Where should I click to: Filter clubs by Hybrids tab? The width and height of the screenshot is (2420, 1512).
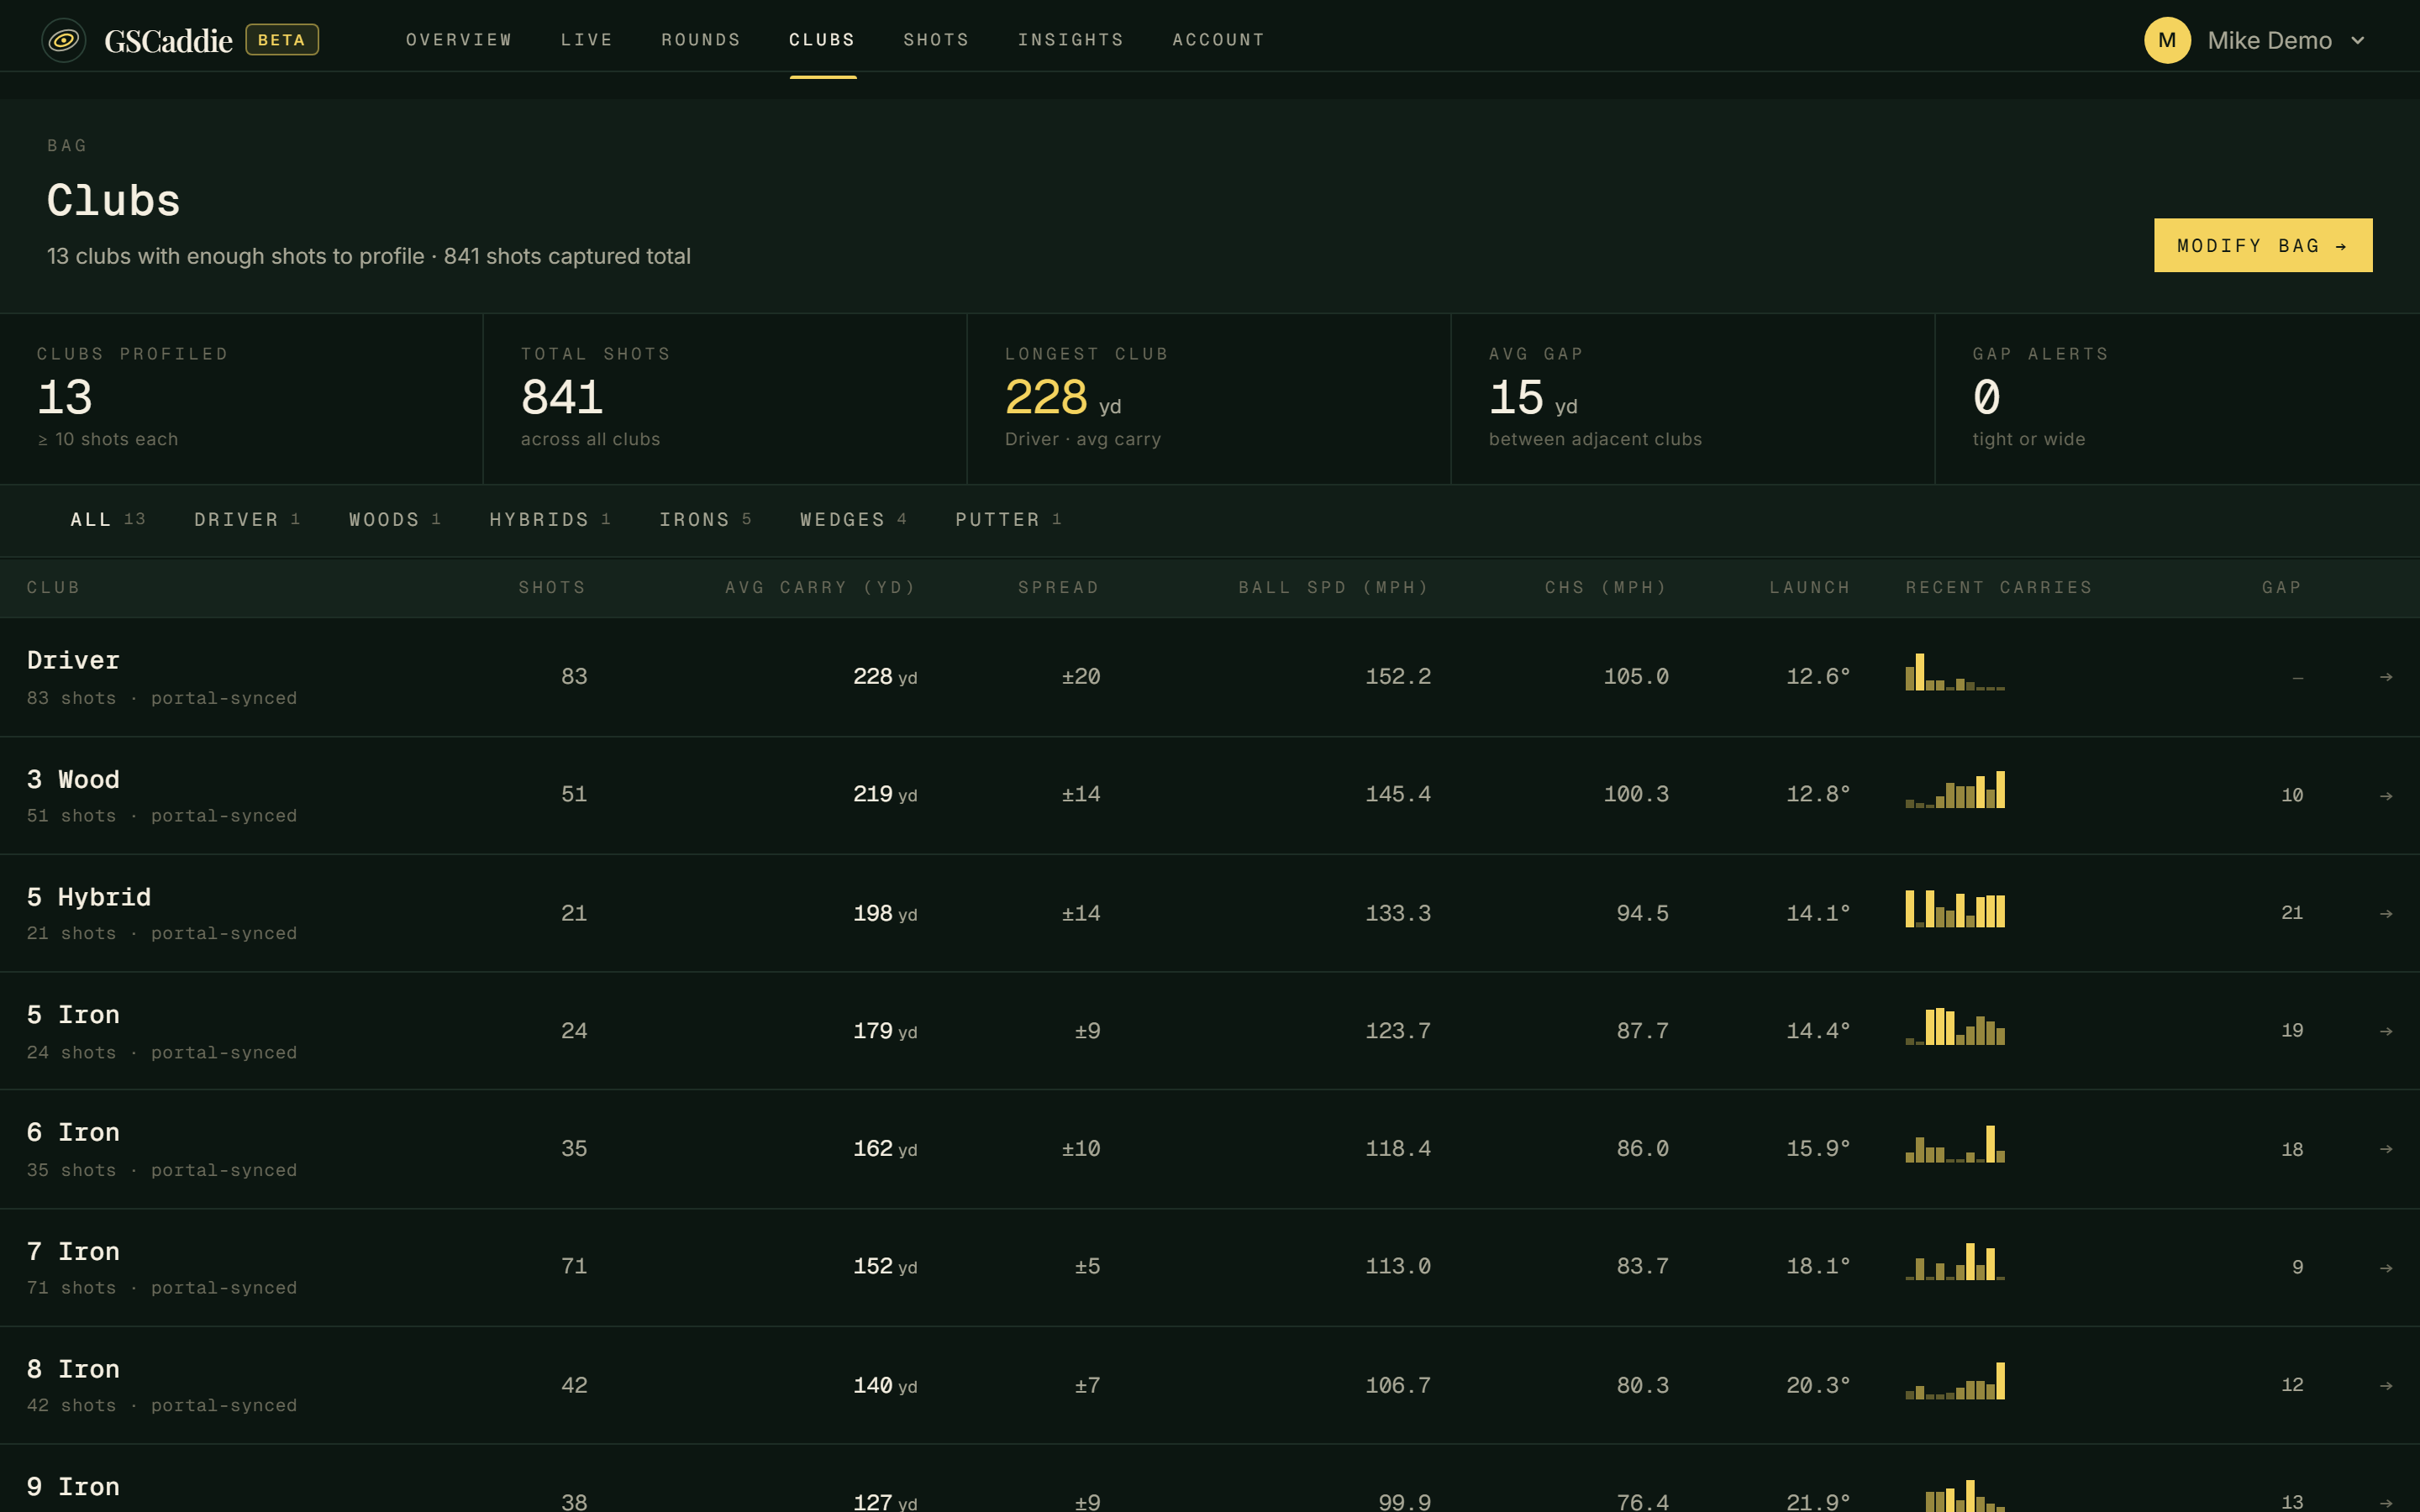pyautogui.click(x=550, y=519)
